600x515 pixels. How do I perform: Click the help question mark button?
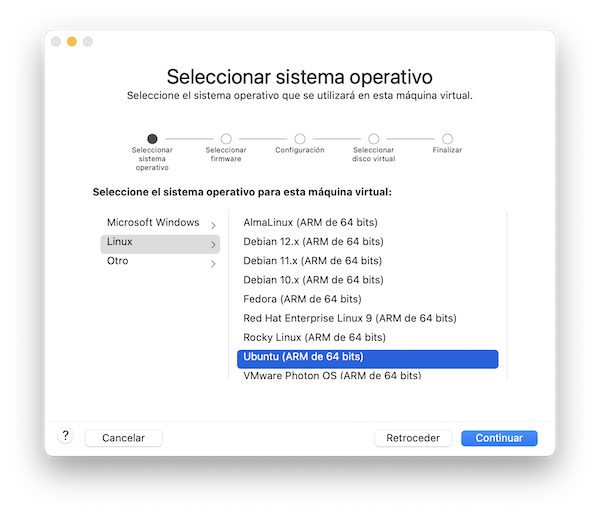tap(66, 436)
